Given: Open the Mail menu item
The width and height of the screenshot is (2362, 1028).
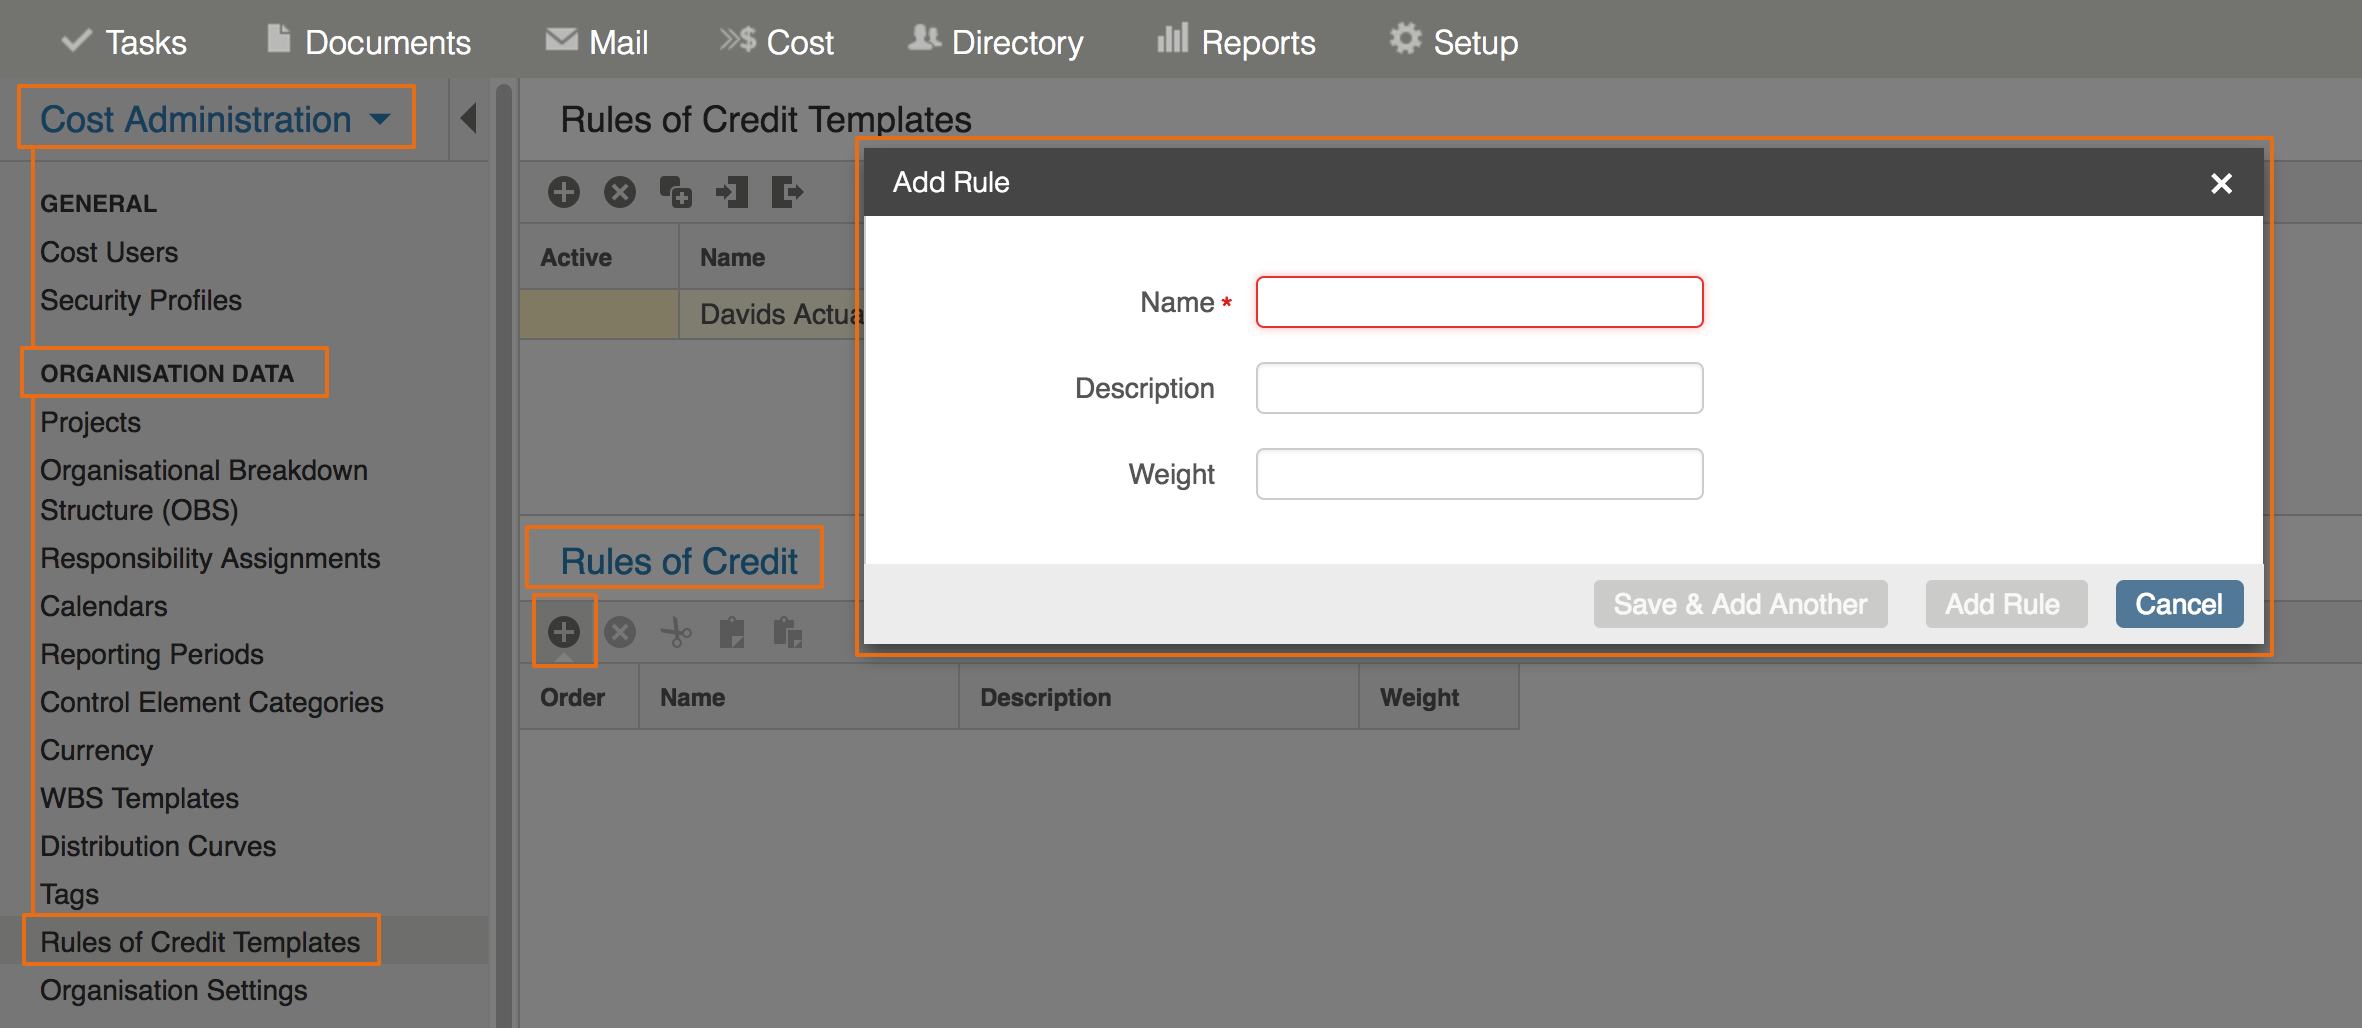Looking at the screenshot, I should [597, 42].
